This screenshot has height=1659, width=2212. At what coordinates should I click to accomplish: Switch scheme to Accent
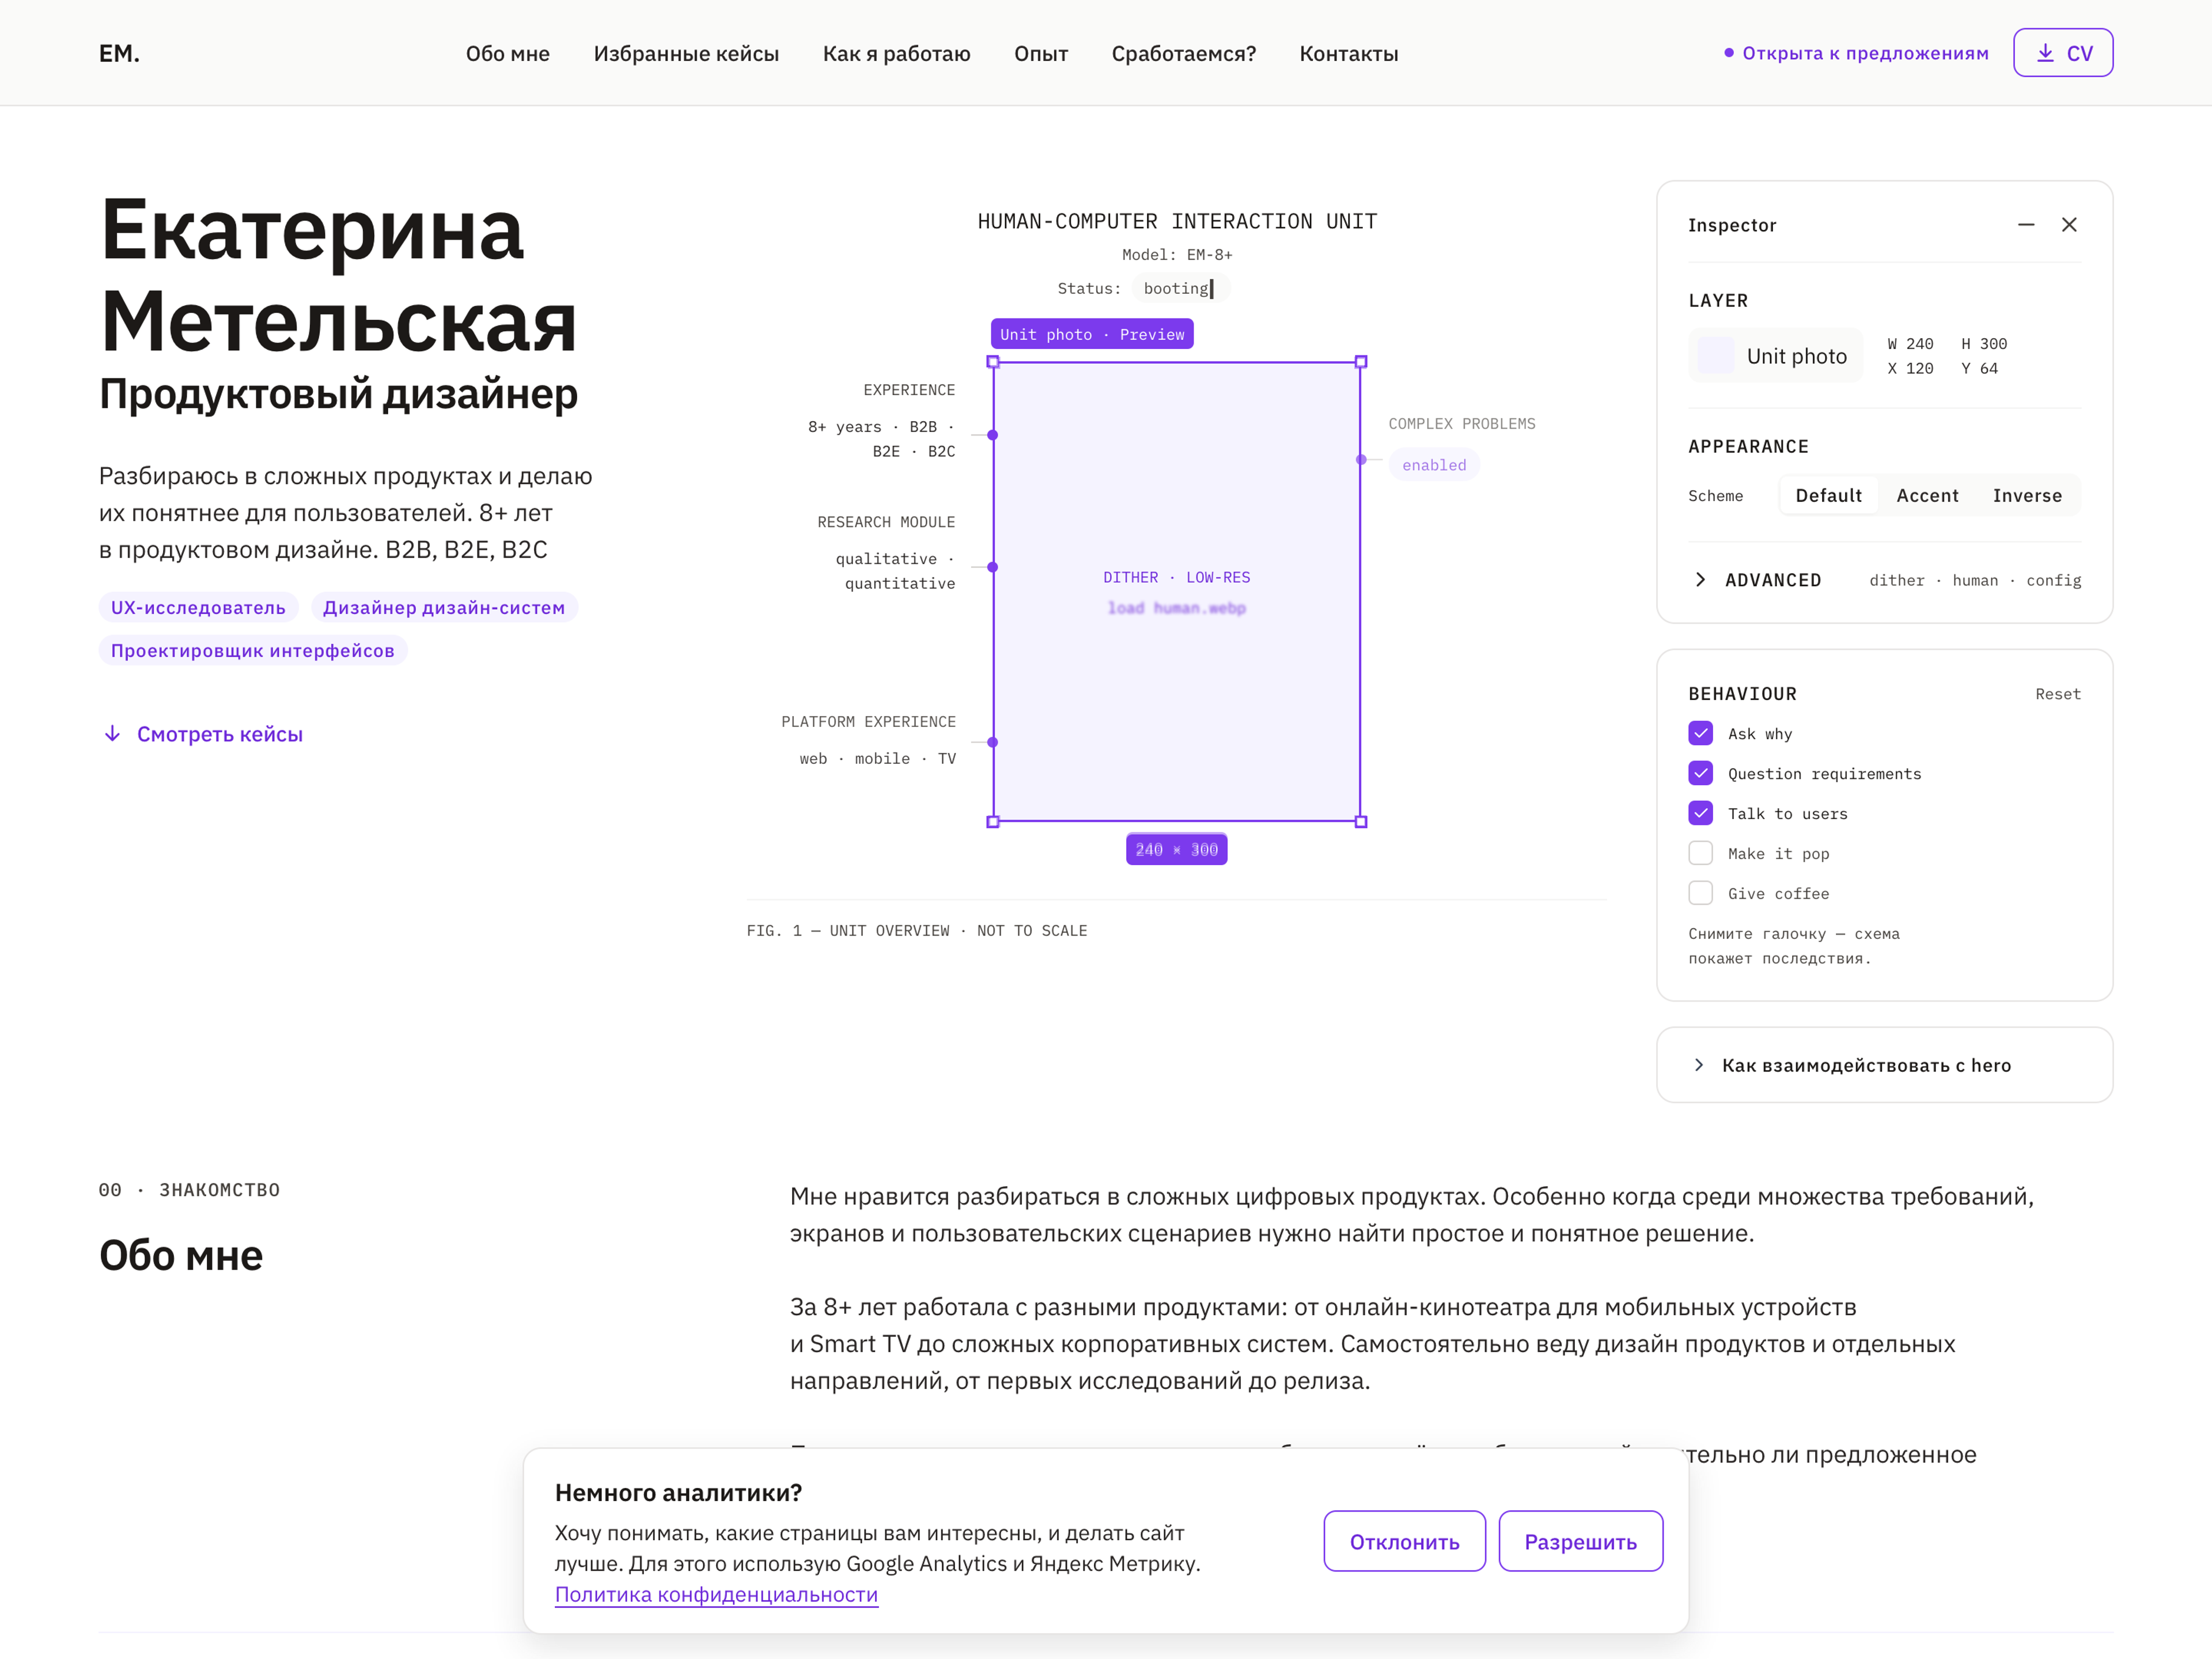1927,496
